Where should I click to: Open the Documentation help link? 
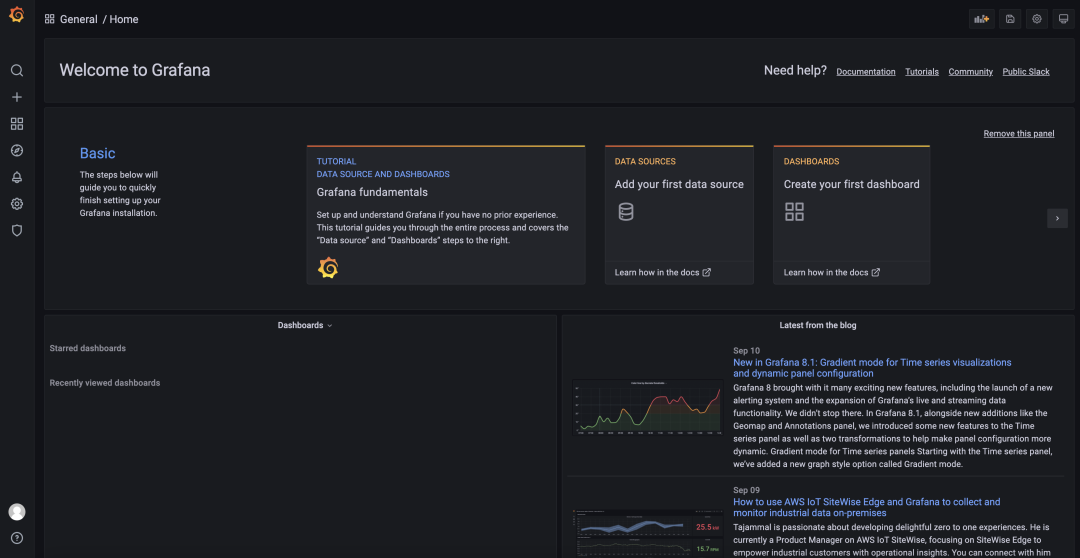(x=866, y=72)
